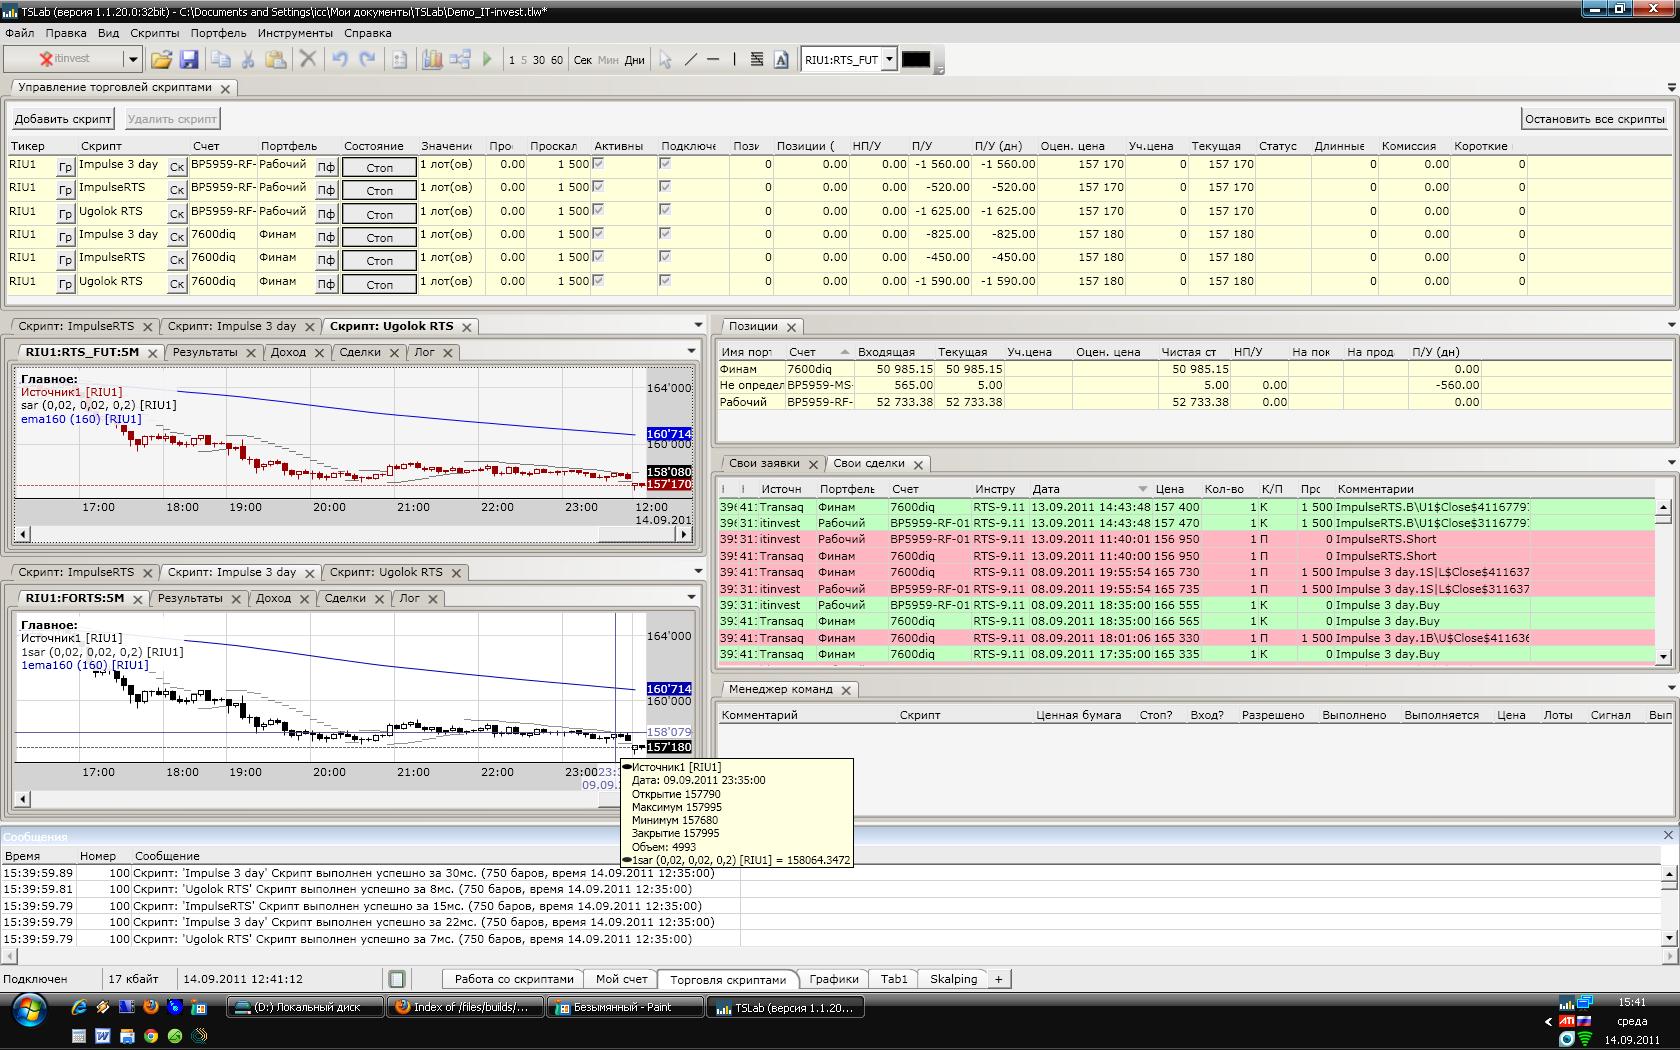This screenshot has width=1680, height=1050.
Task: Select the diagonal line drawing tool
Action: [690, 60]
